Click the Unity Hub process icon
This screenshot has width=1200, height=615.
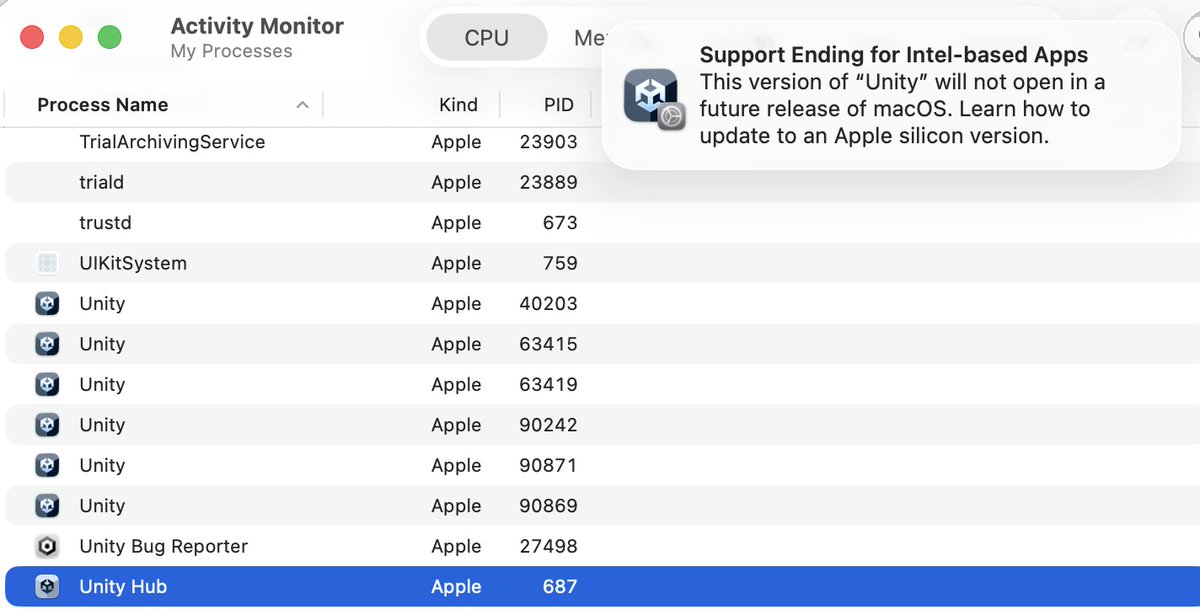47,587
